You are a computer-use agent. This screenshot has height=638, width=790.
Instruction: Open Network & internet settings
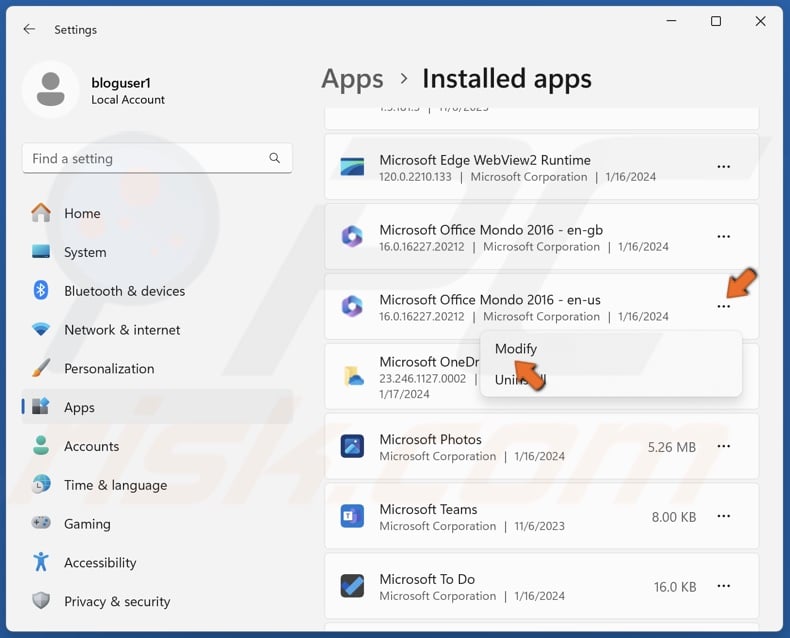tap(157, 330)
